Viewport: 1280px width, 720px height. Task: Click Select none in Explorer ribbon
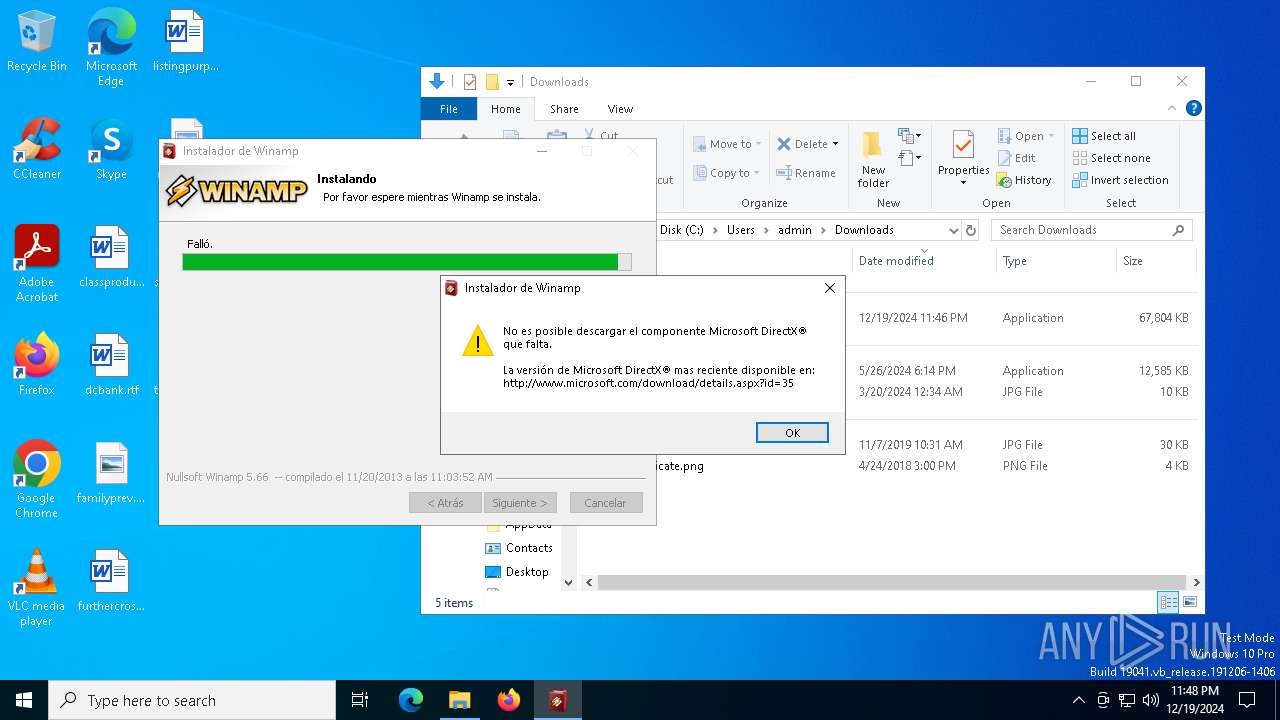[1111, 158]
